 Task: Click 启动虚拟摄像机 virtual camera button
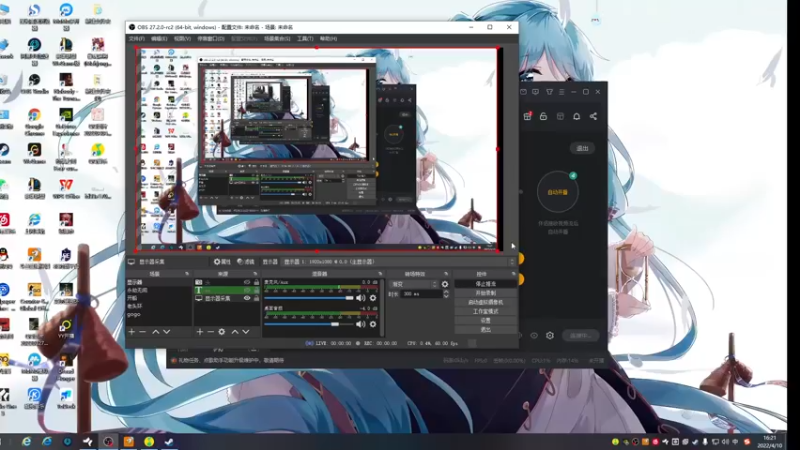click(x=485, y=302)
